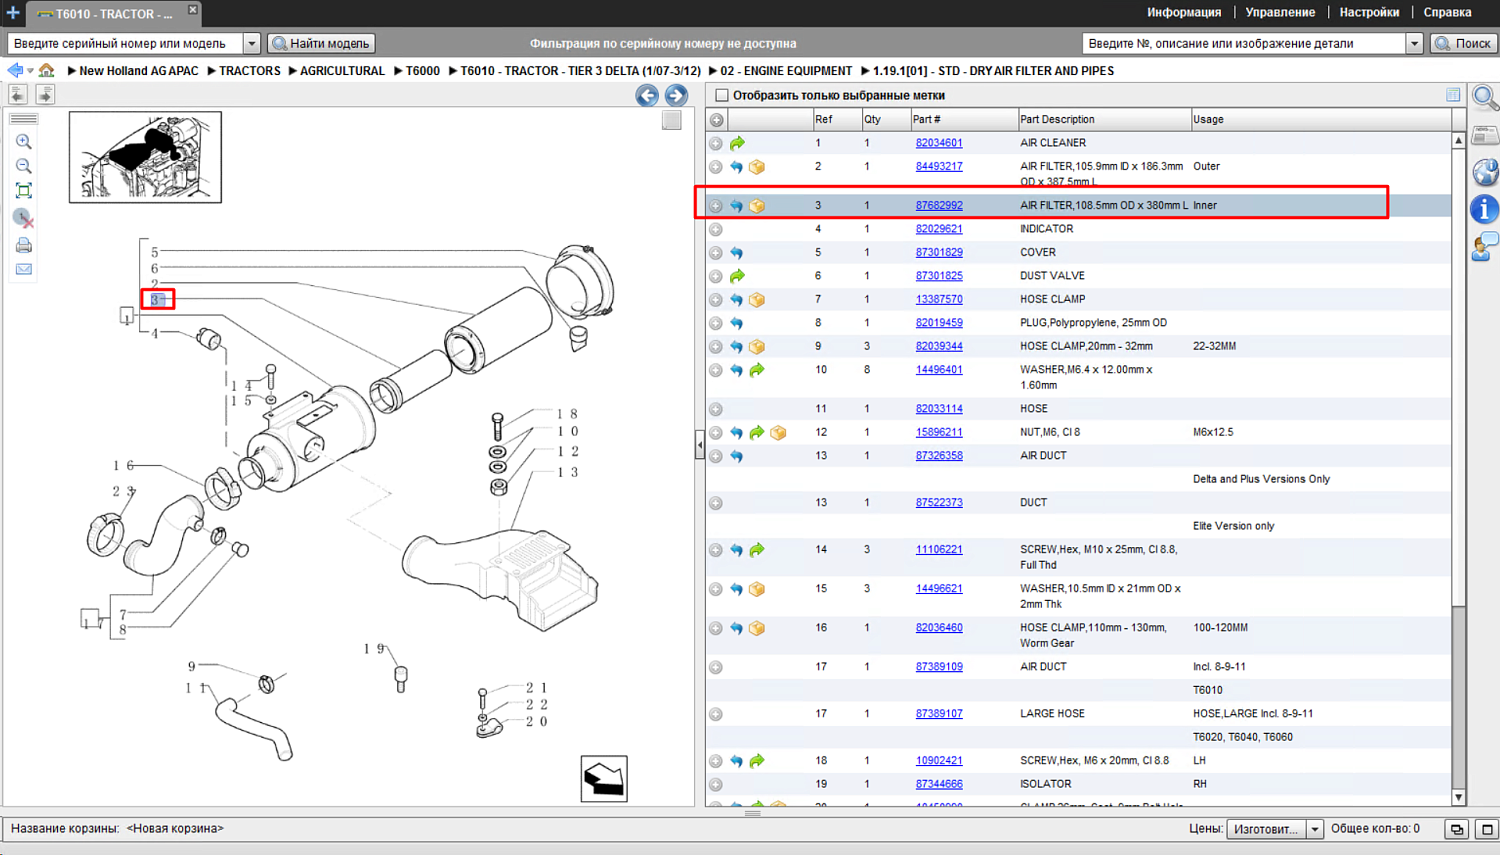Open the news panel in right sidebar
The image size is (1500, 855).
[x=1485, y=135]
